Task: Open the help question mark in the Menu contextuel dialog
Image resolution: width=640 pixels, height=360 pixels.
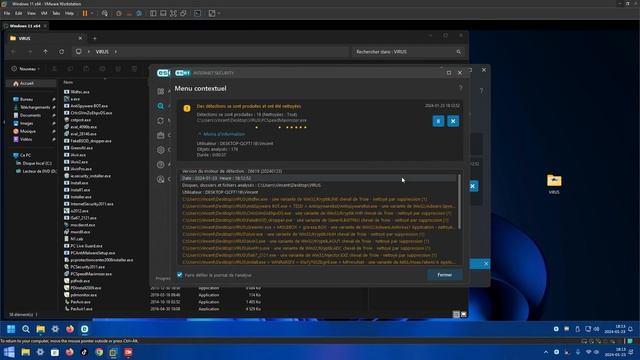Action: tap(460, 88)
